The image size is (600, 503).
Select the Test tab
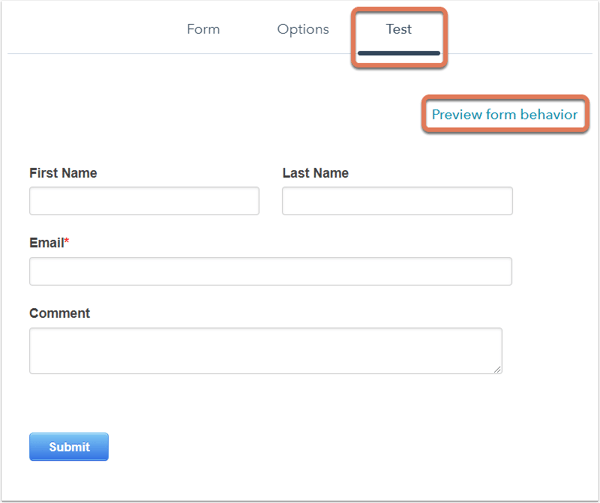(399, 29)
